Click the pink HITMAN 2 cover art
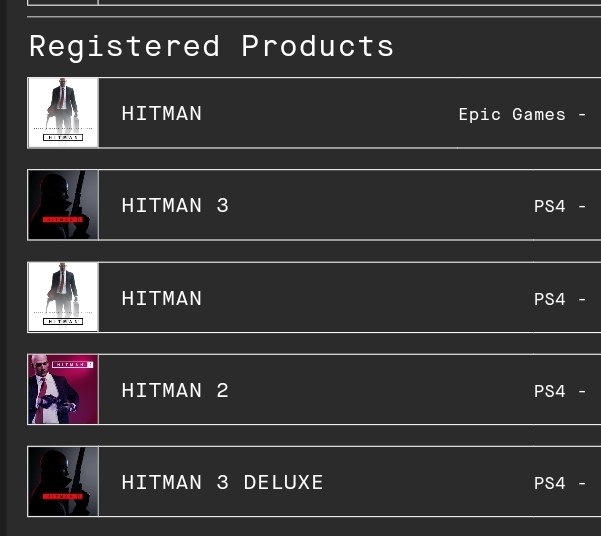601x536 pixels. [63, 389]
